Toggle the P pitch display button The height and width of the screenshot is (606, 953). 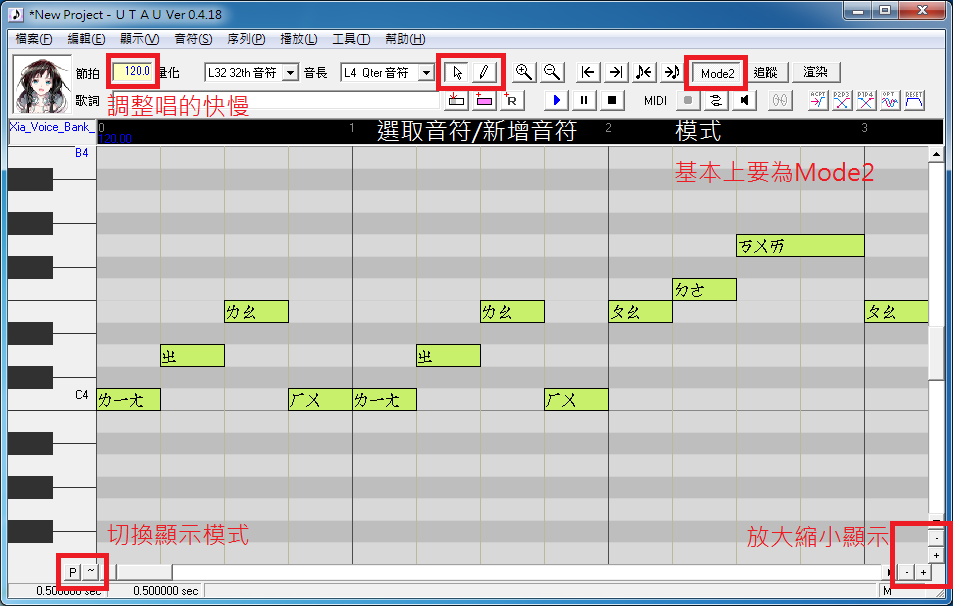pyautogui.click(x=72, y=572)
